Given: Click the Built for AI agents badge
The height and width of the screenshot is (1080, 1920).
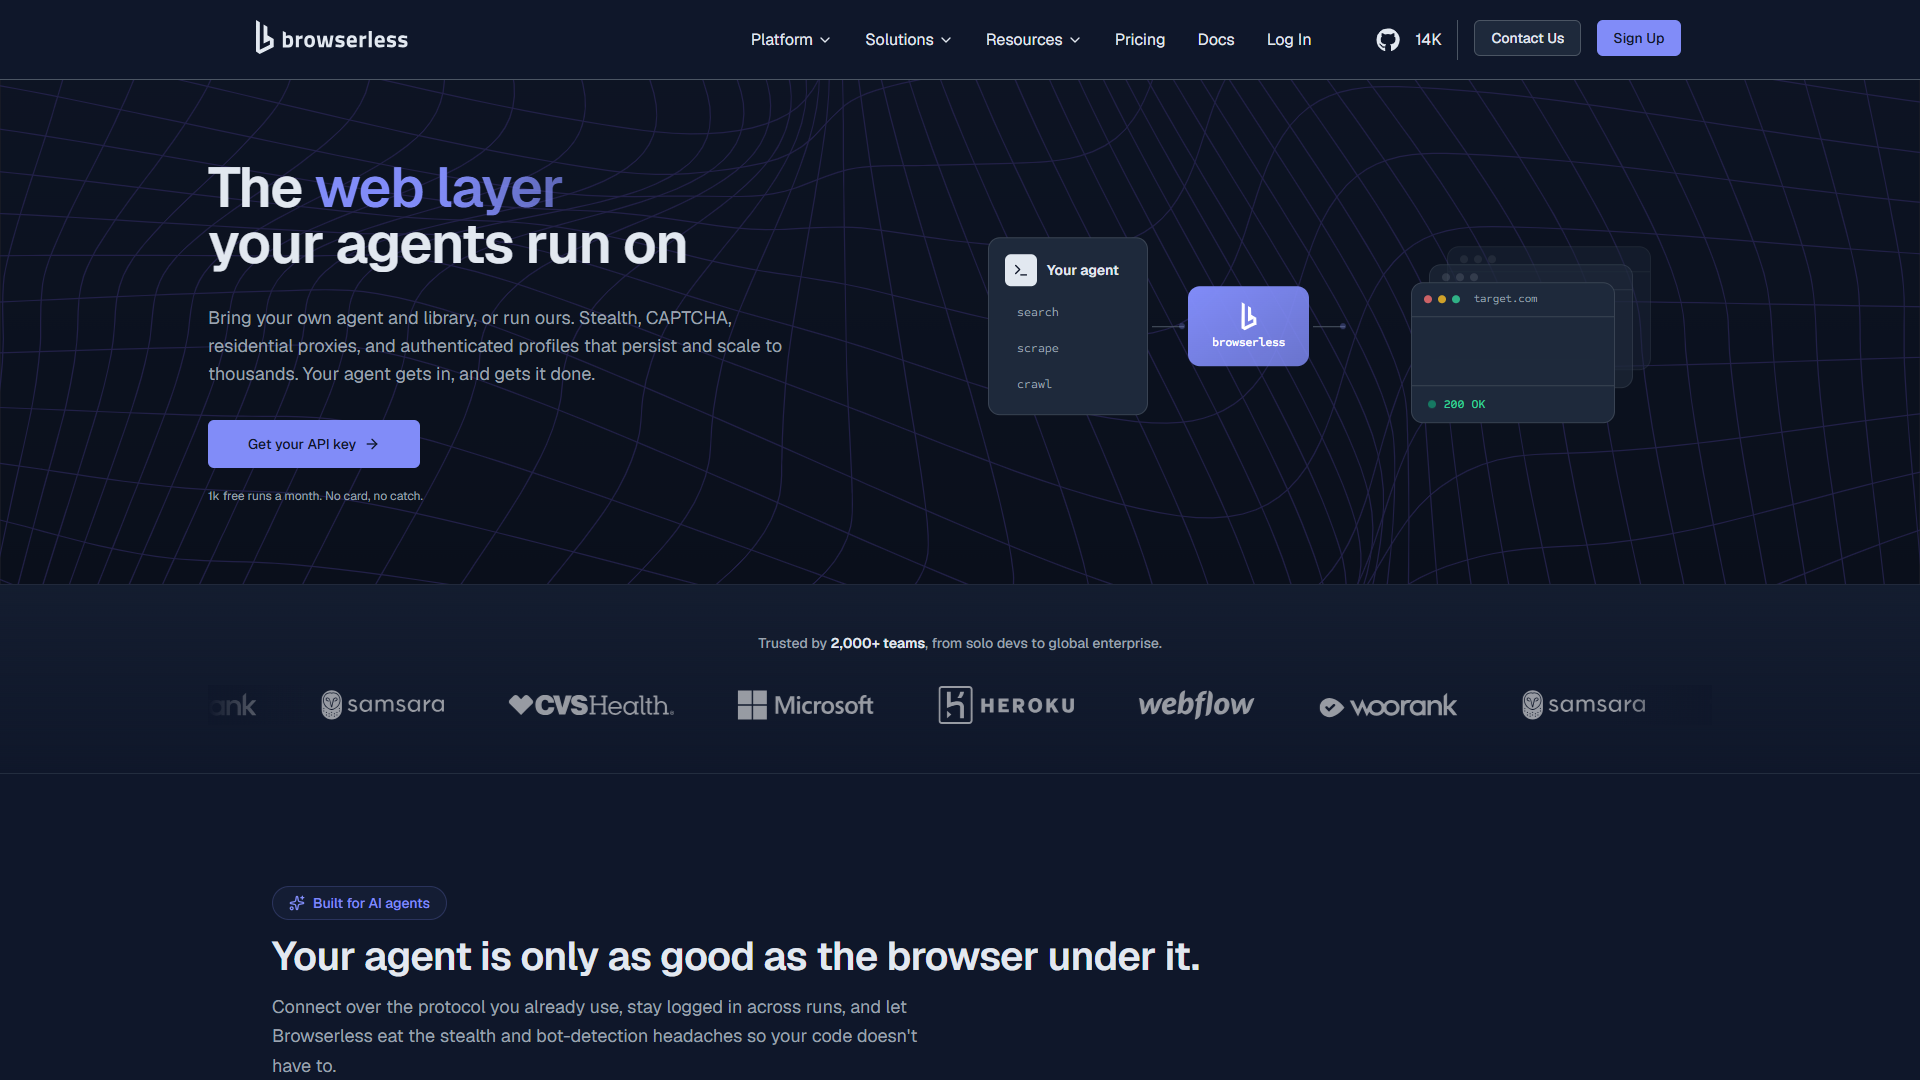Looking at the screenshot, I should [x=359, y=903].
